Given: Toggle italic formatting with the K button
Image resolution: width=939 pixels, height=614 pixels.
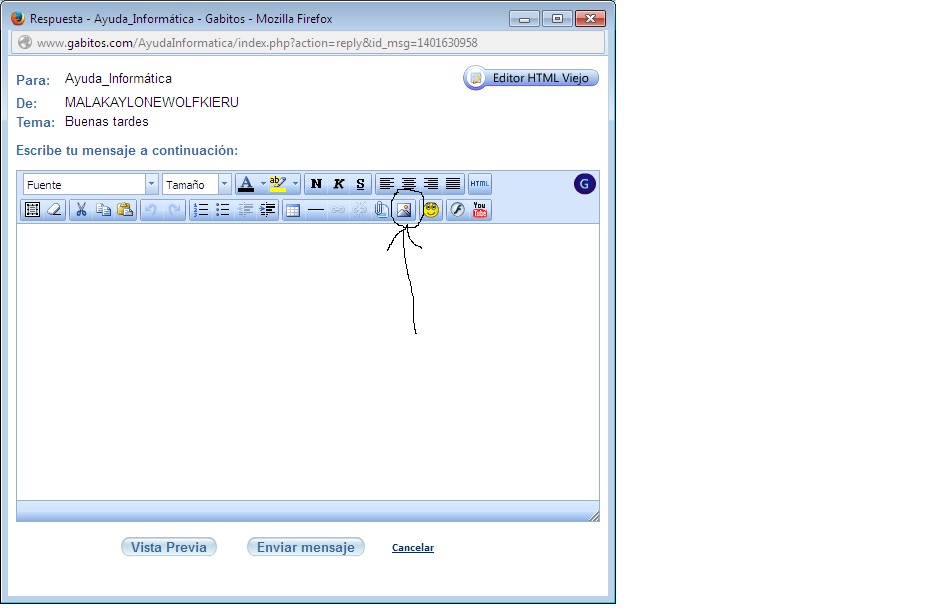Looking at the screenshot, I should pos(338,184).
